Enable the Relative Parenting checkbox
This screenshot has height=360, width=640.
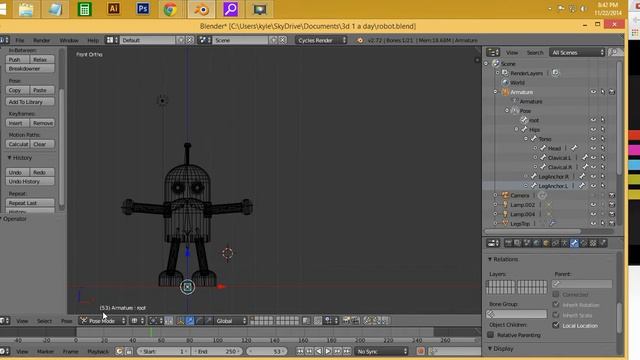pos(491,335)
